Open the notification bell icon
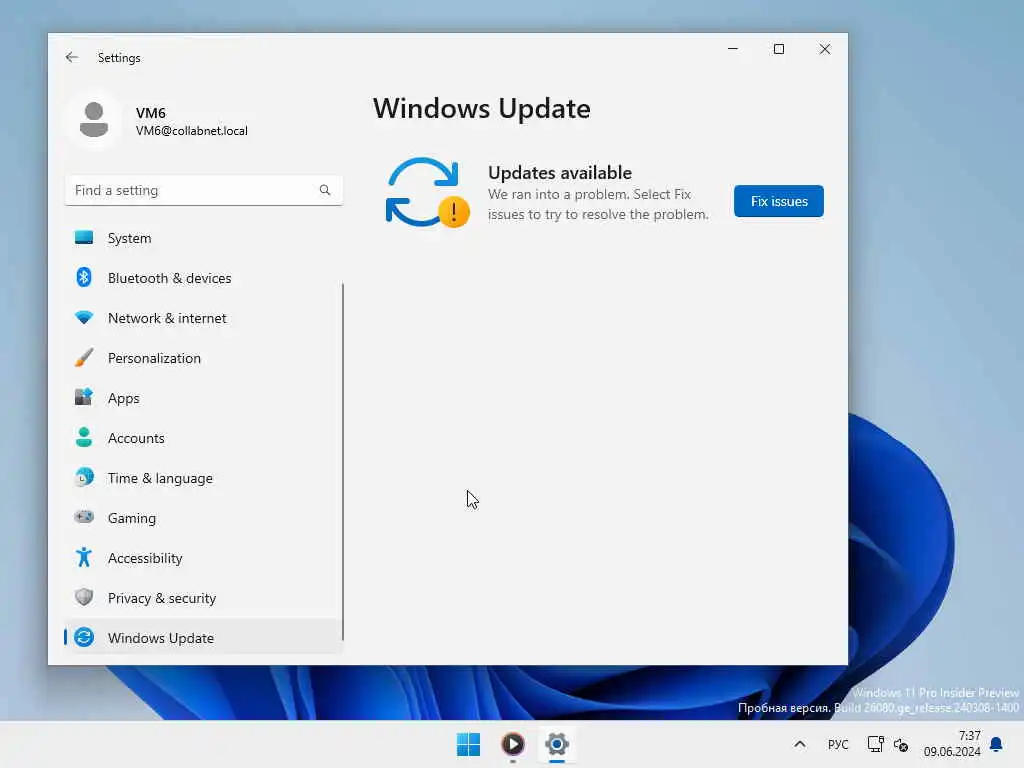 (996, 744)
